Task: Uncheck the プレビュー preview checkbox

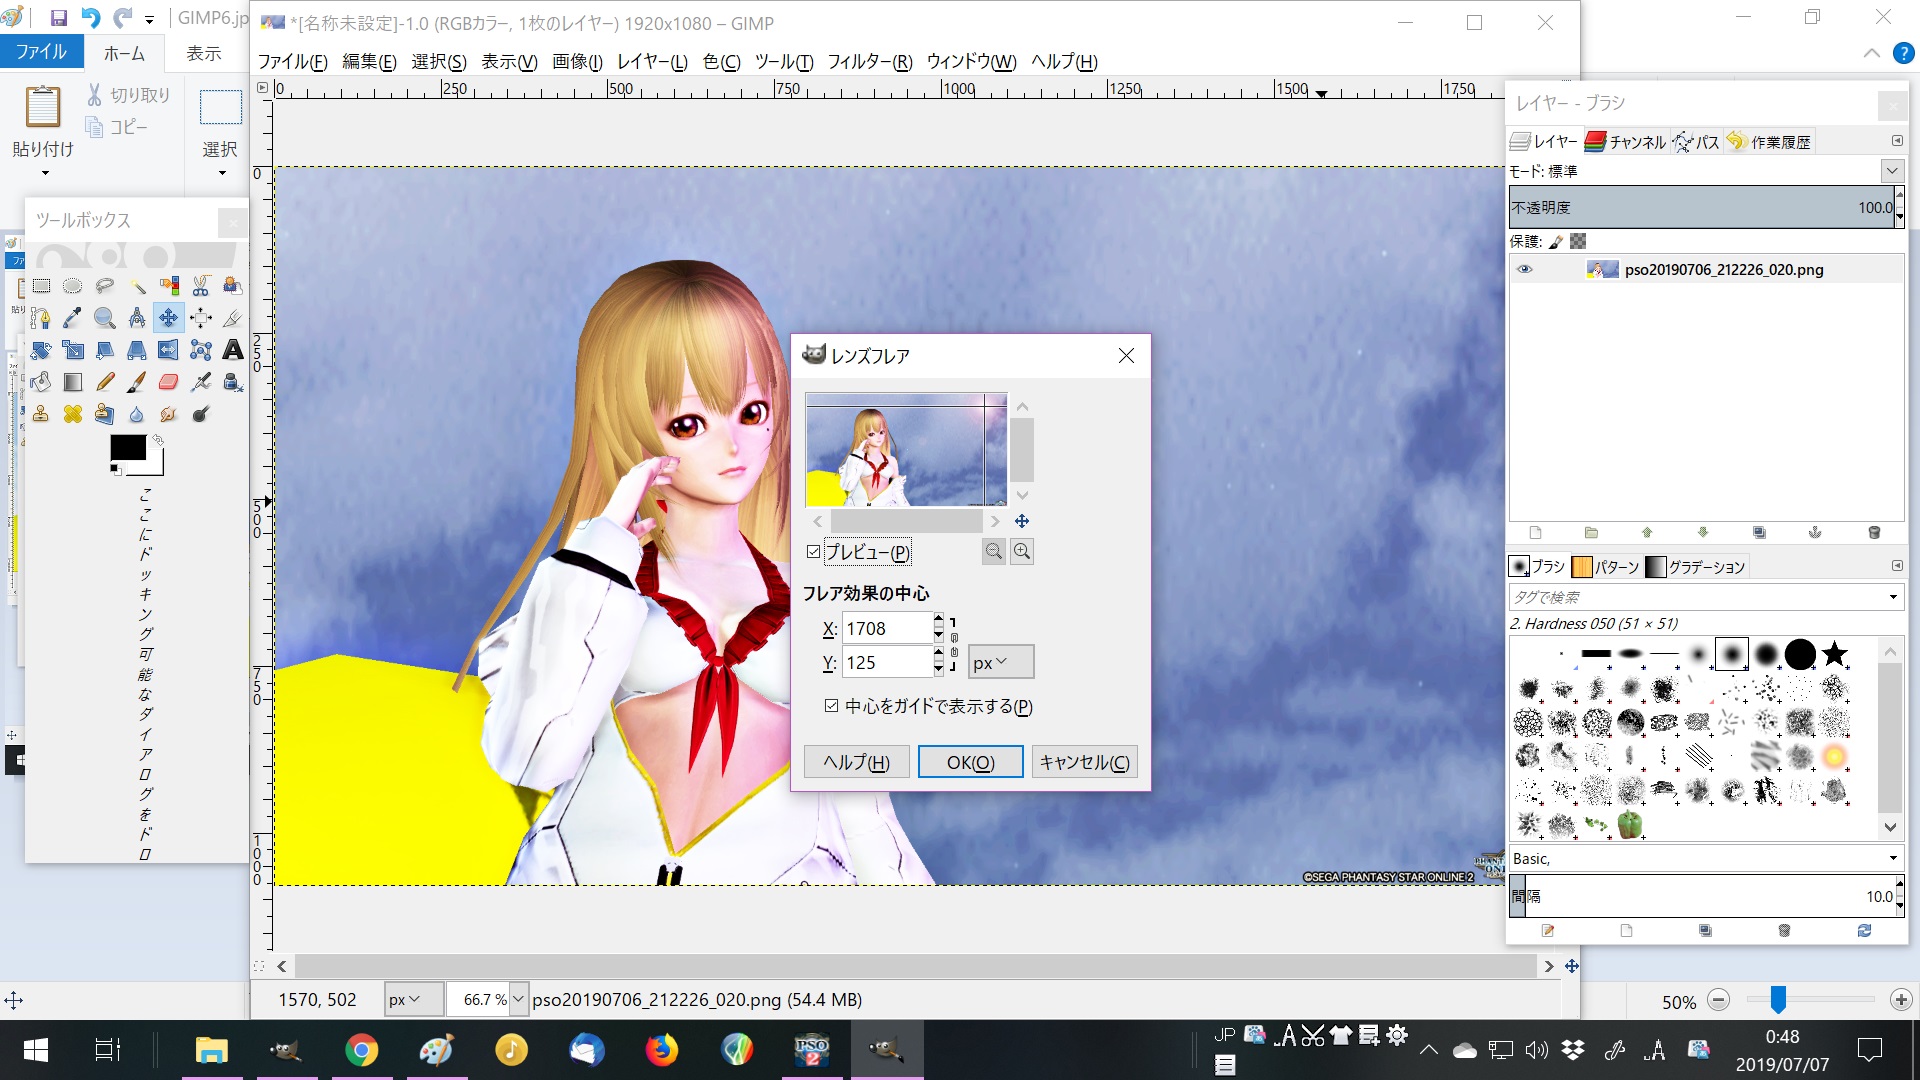Action: click(813, 552)
